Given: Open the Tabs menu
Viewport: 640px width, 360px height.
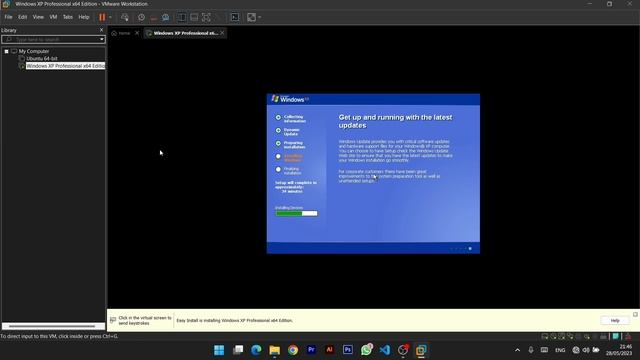Looking at the screenshot, I should [68, 17].
